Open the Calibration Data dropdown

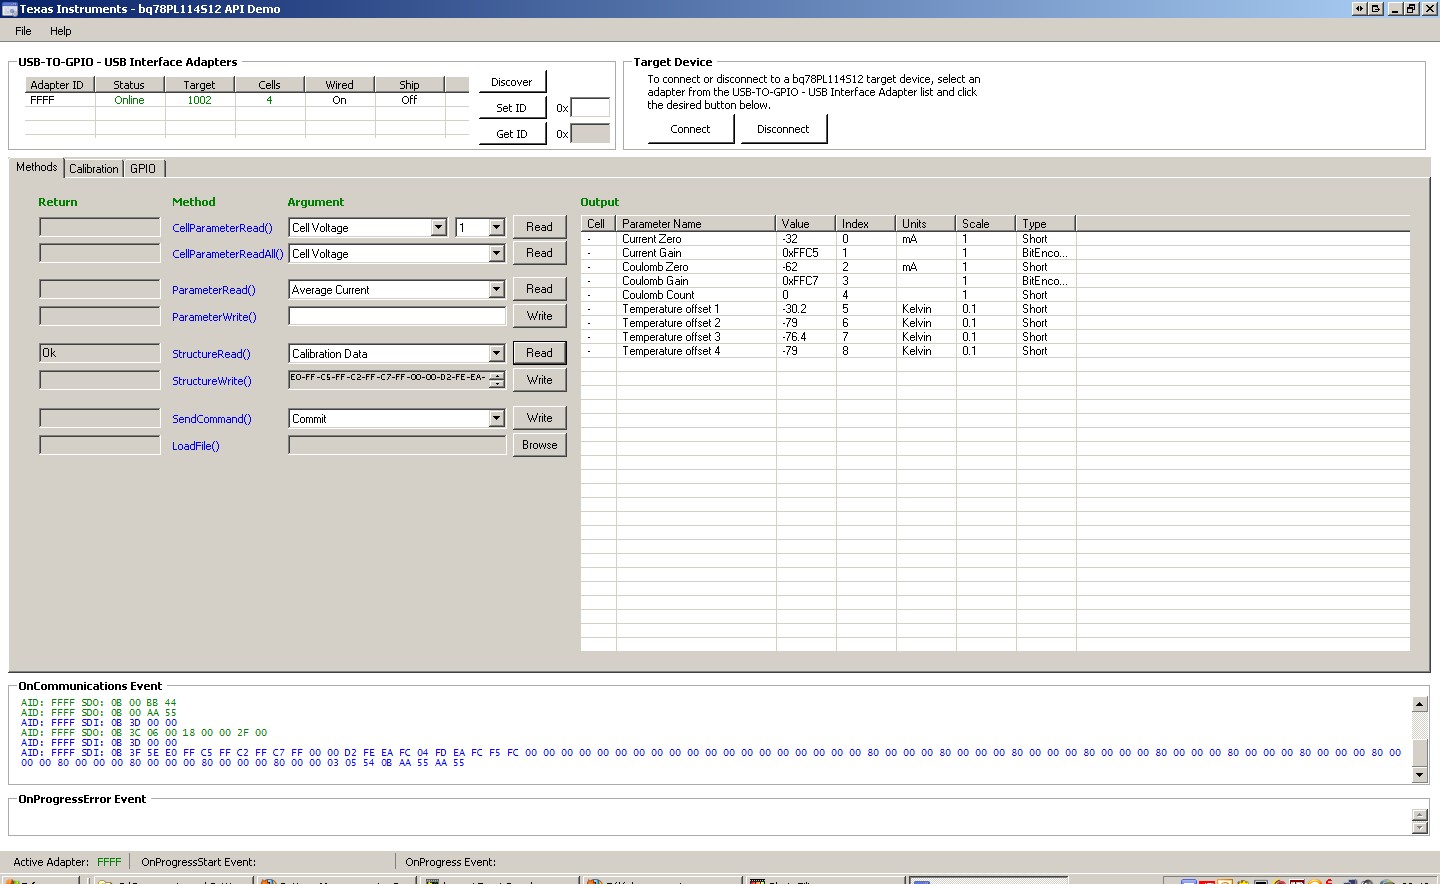(x=496, y=354)
